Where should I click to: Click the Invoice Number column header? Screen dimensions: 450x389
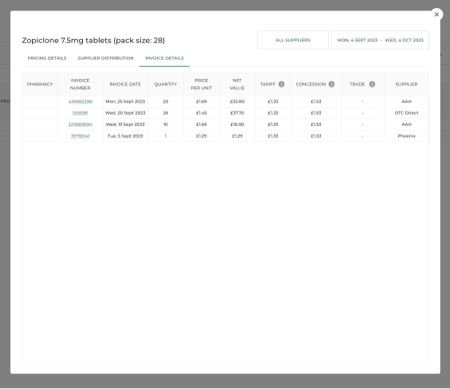coord(80,84)
